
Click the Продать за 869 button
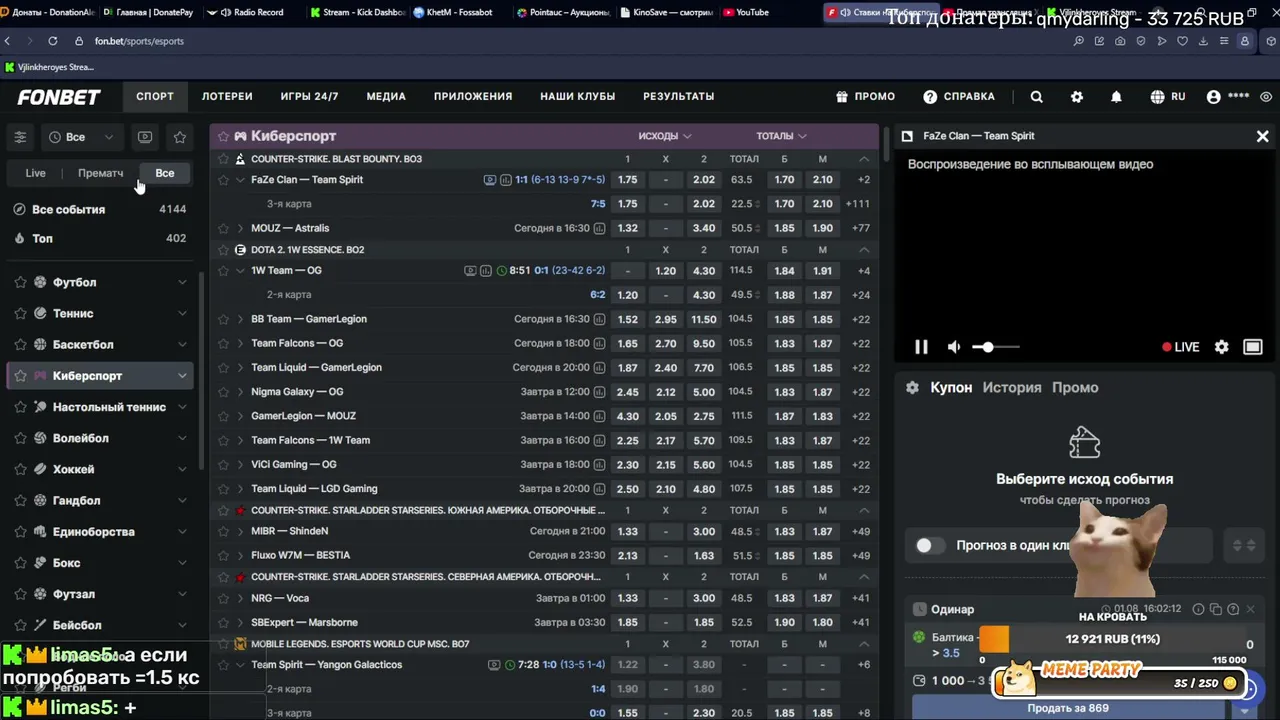1068,708
